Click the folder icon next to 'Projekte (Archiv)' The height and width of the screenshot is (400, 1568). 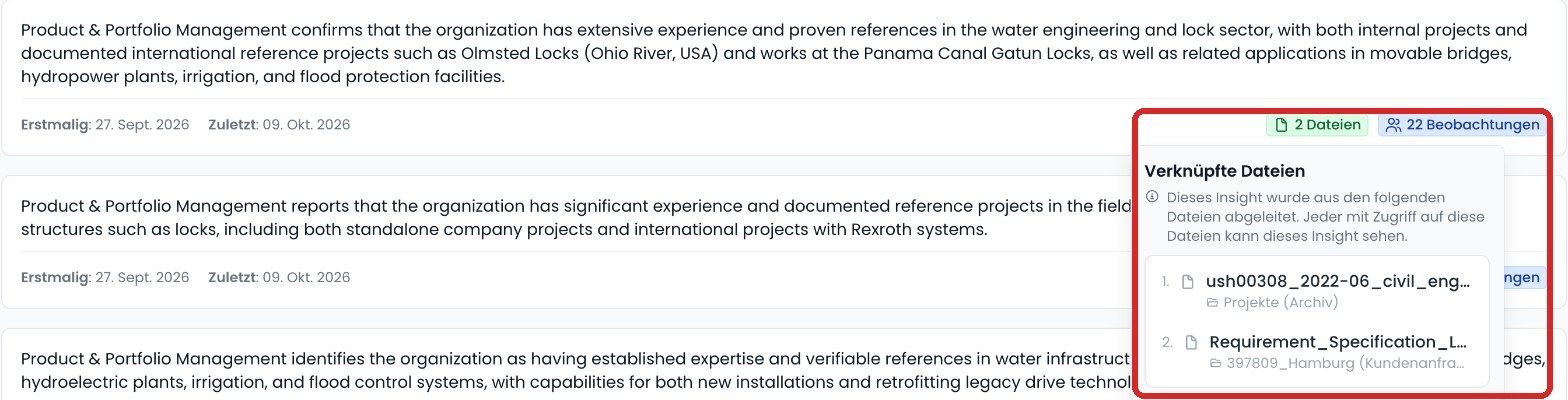coord(1213,303)
